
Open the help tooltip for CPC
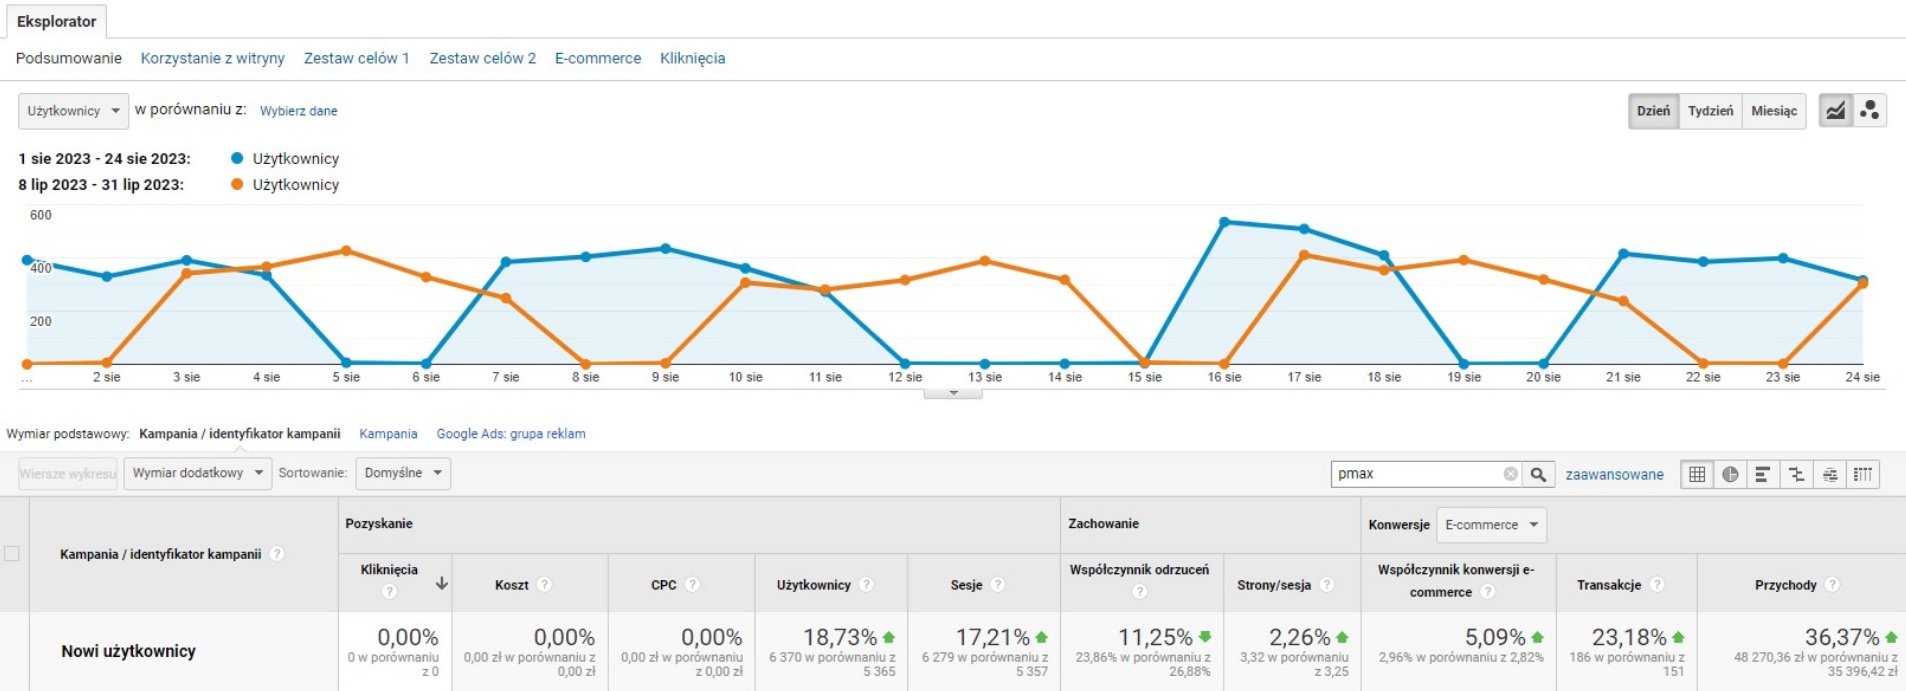click(692, 585)
